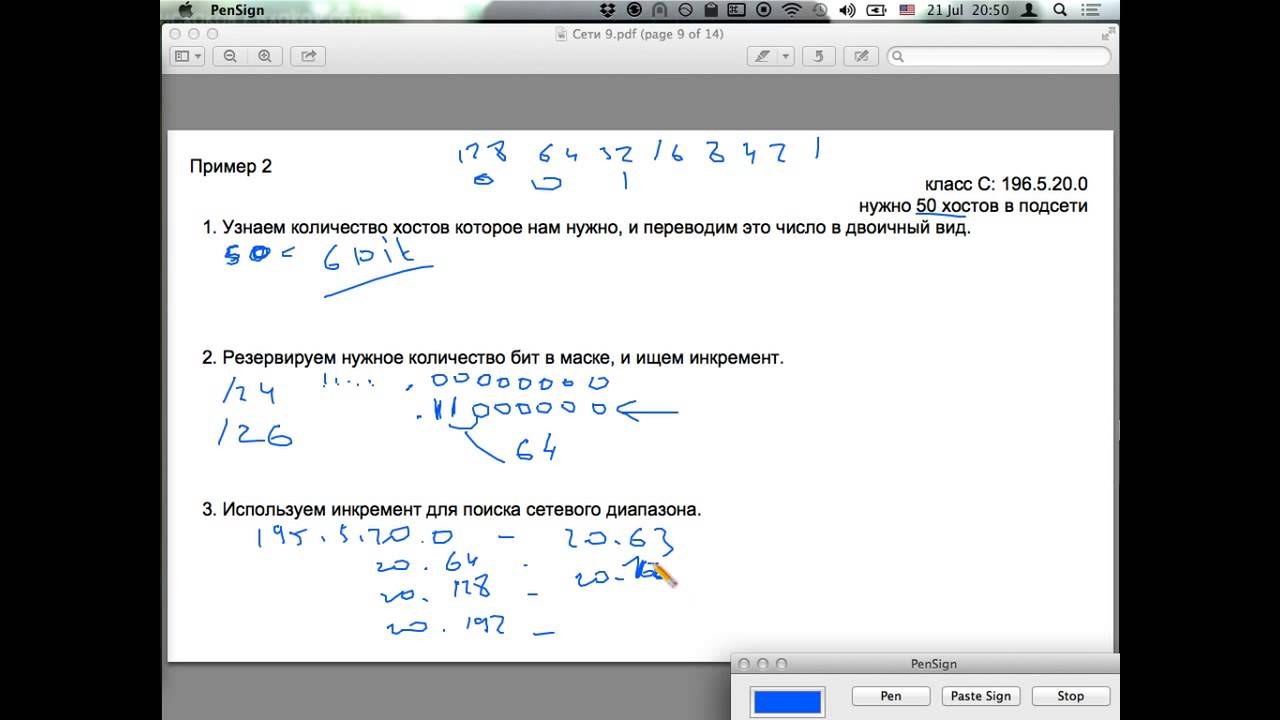Click the Wi-Fi status icon

point(792,10)
